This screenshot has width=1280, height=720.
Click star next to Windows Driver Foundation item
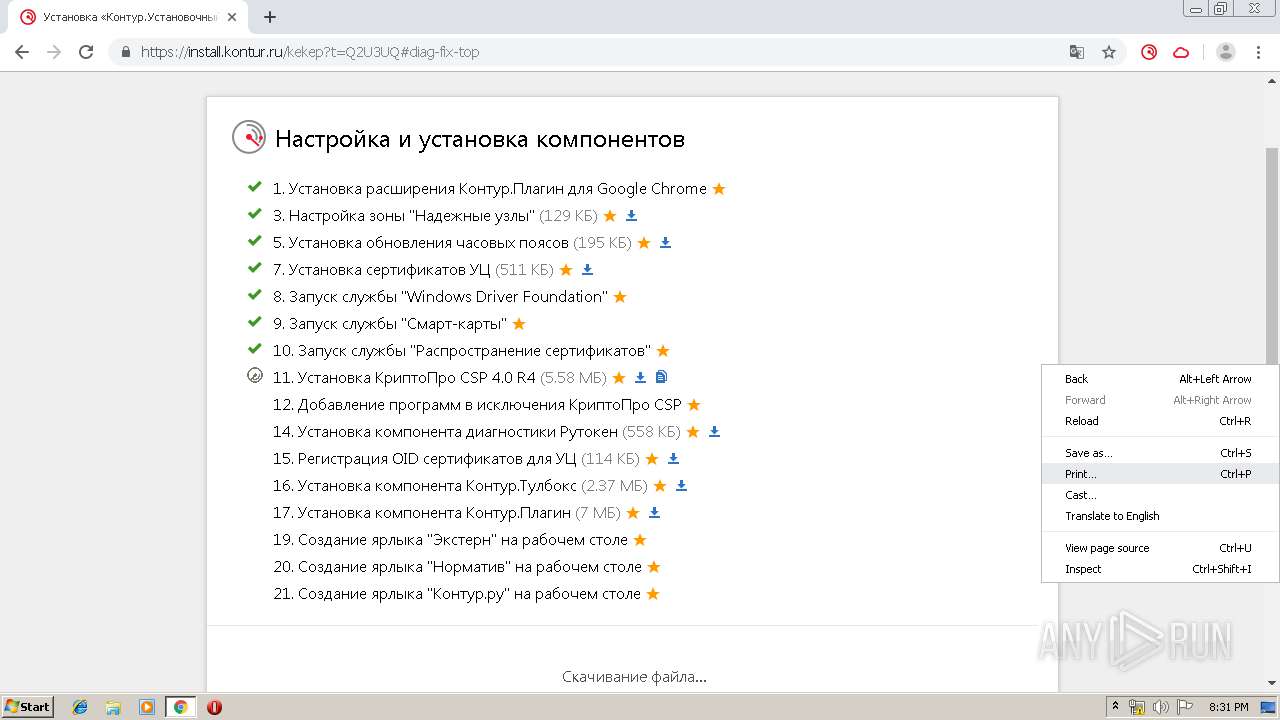(620, 297)
